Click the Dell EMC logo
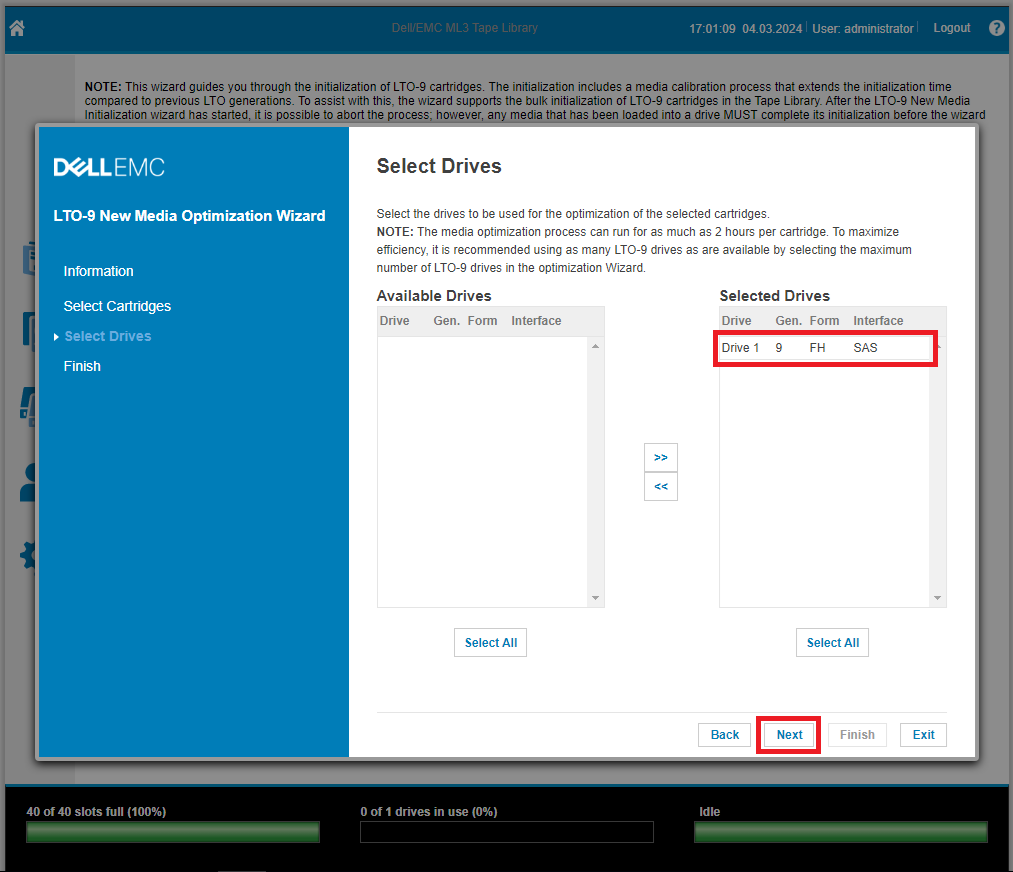1013x872 pixels. click(109, 167)
